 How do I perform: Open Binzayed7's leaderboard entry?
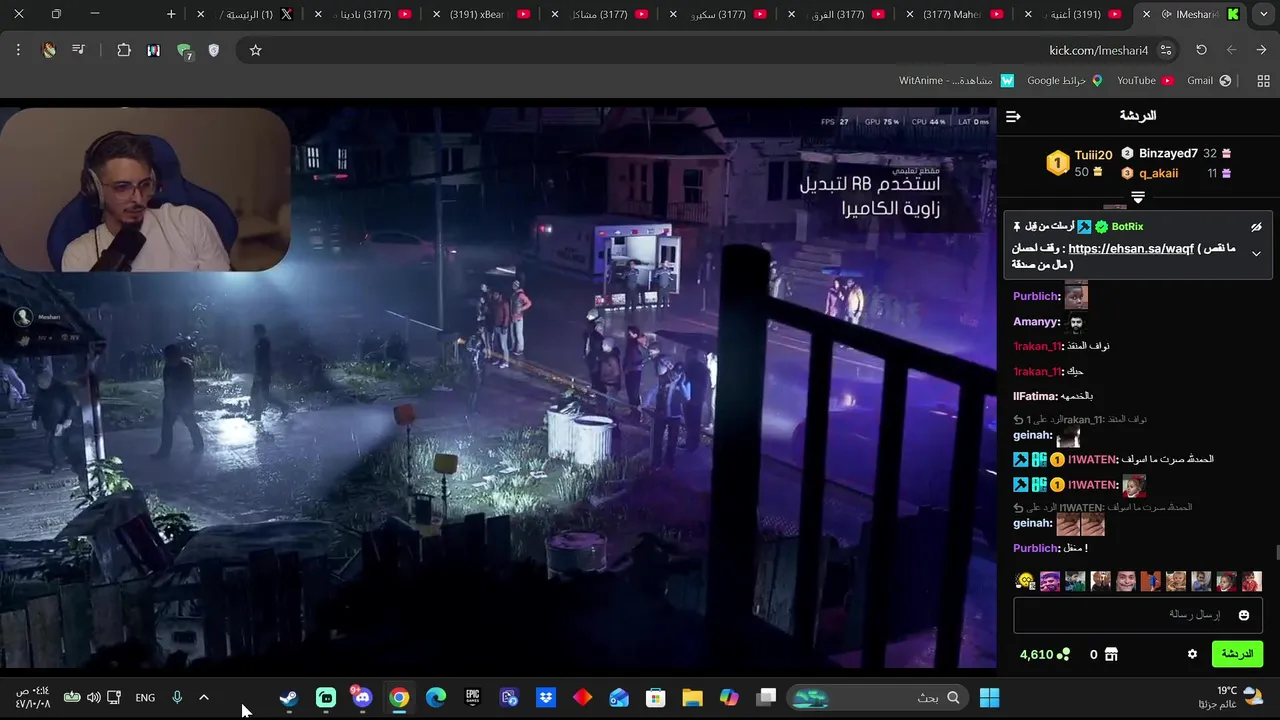tap(1168, 154)
